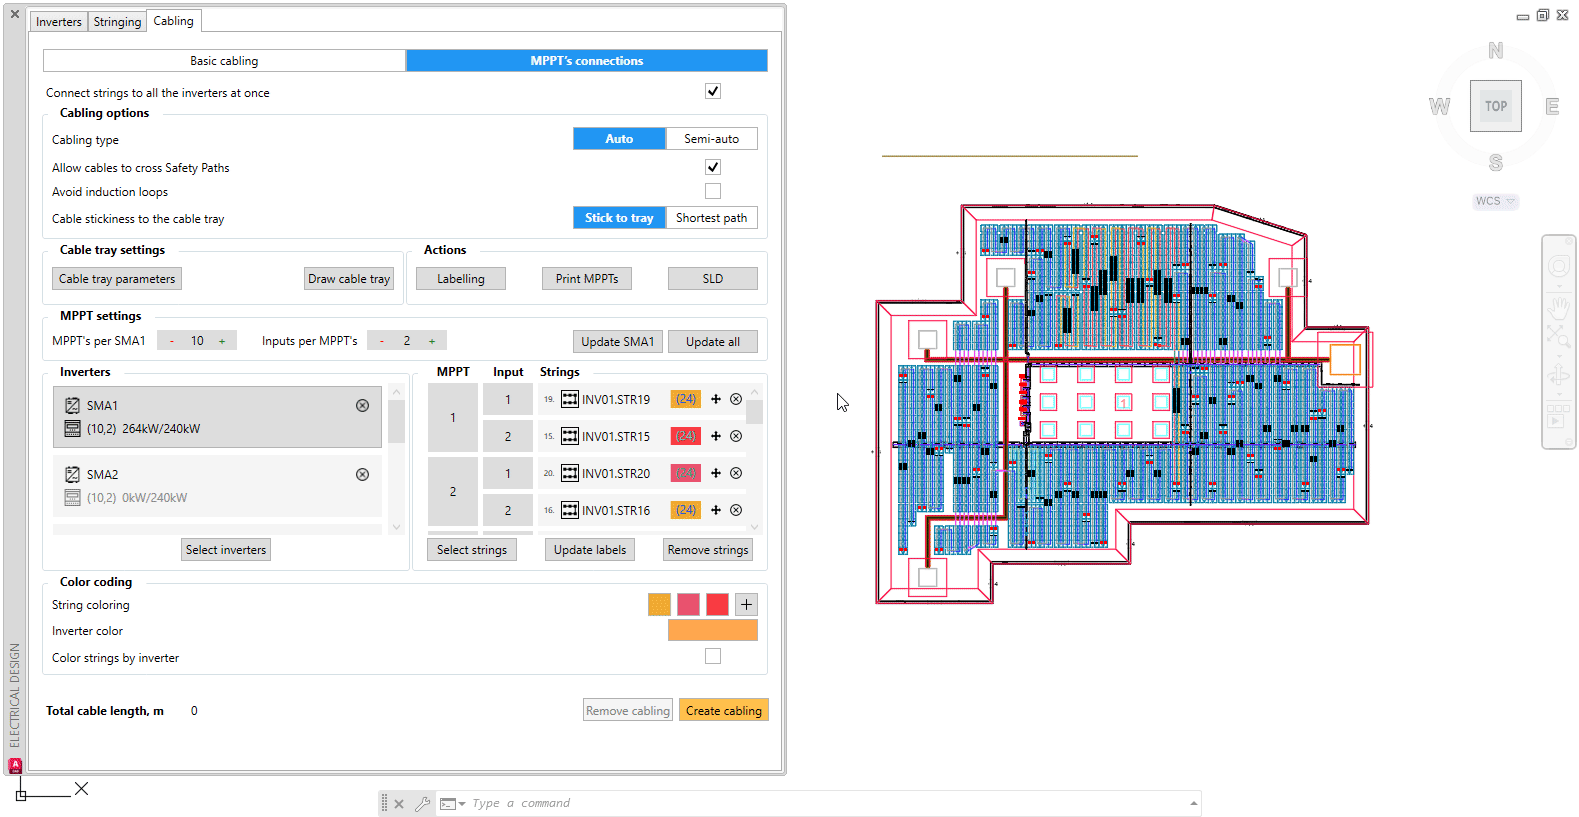Image resolution: width=1579 pixels, height=817 pixels.
Task: Open the MPPT's connections section
Action: tap(587, 61)
